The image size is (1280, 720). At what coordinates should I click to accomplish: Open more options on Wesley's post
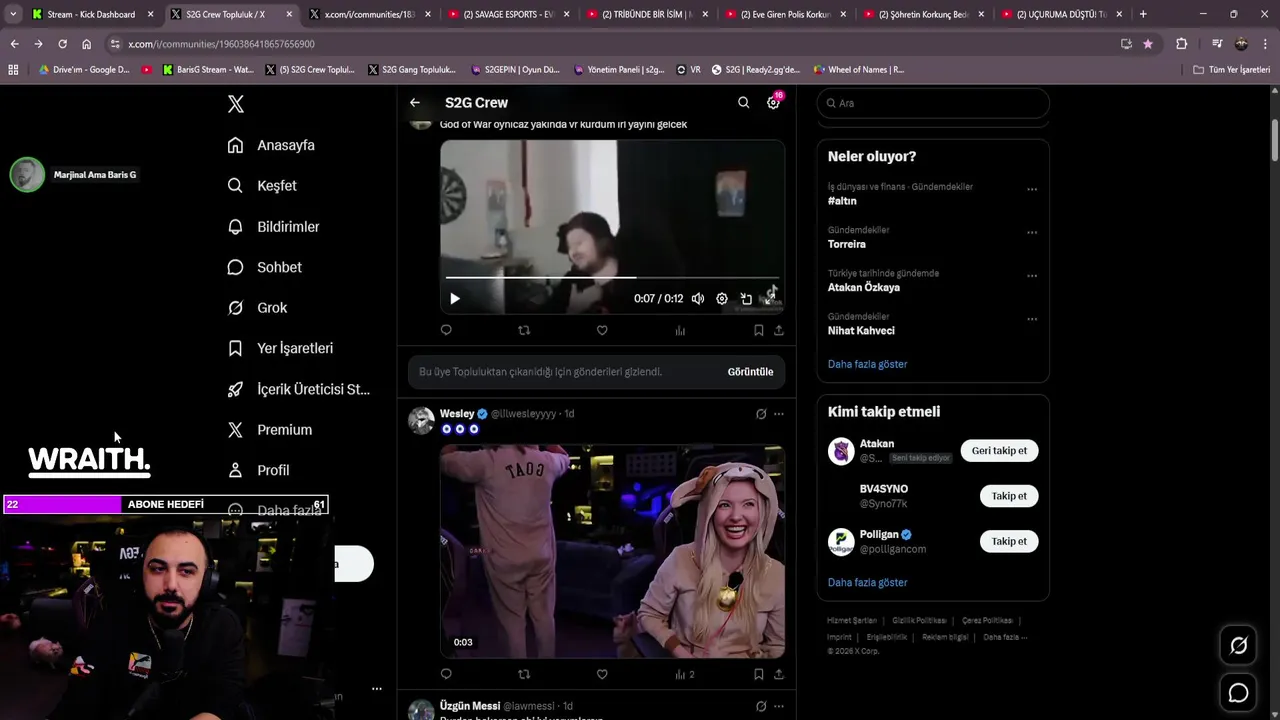pyautogui.click(x=779, y=414)
